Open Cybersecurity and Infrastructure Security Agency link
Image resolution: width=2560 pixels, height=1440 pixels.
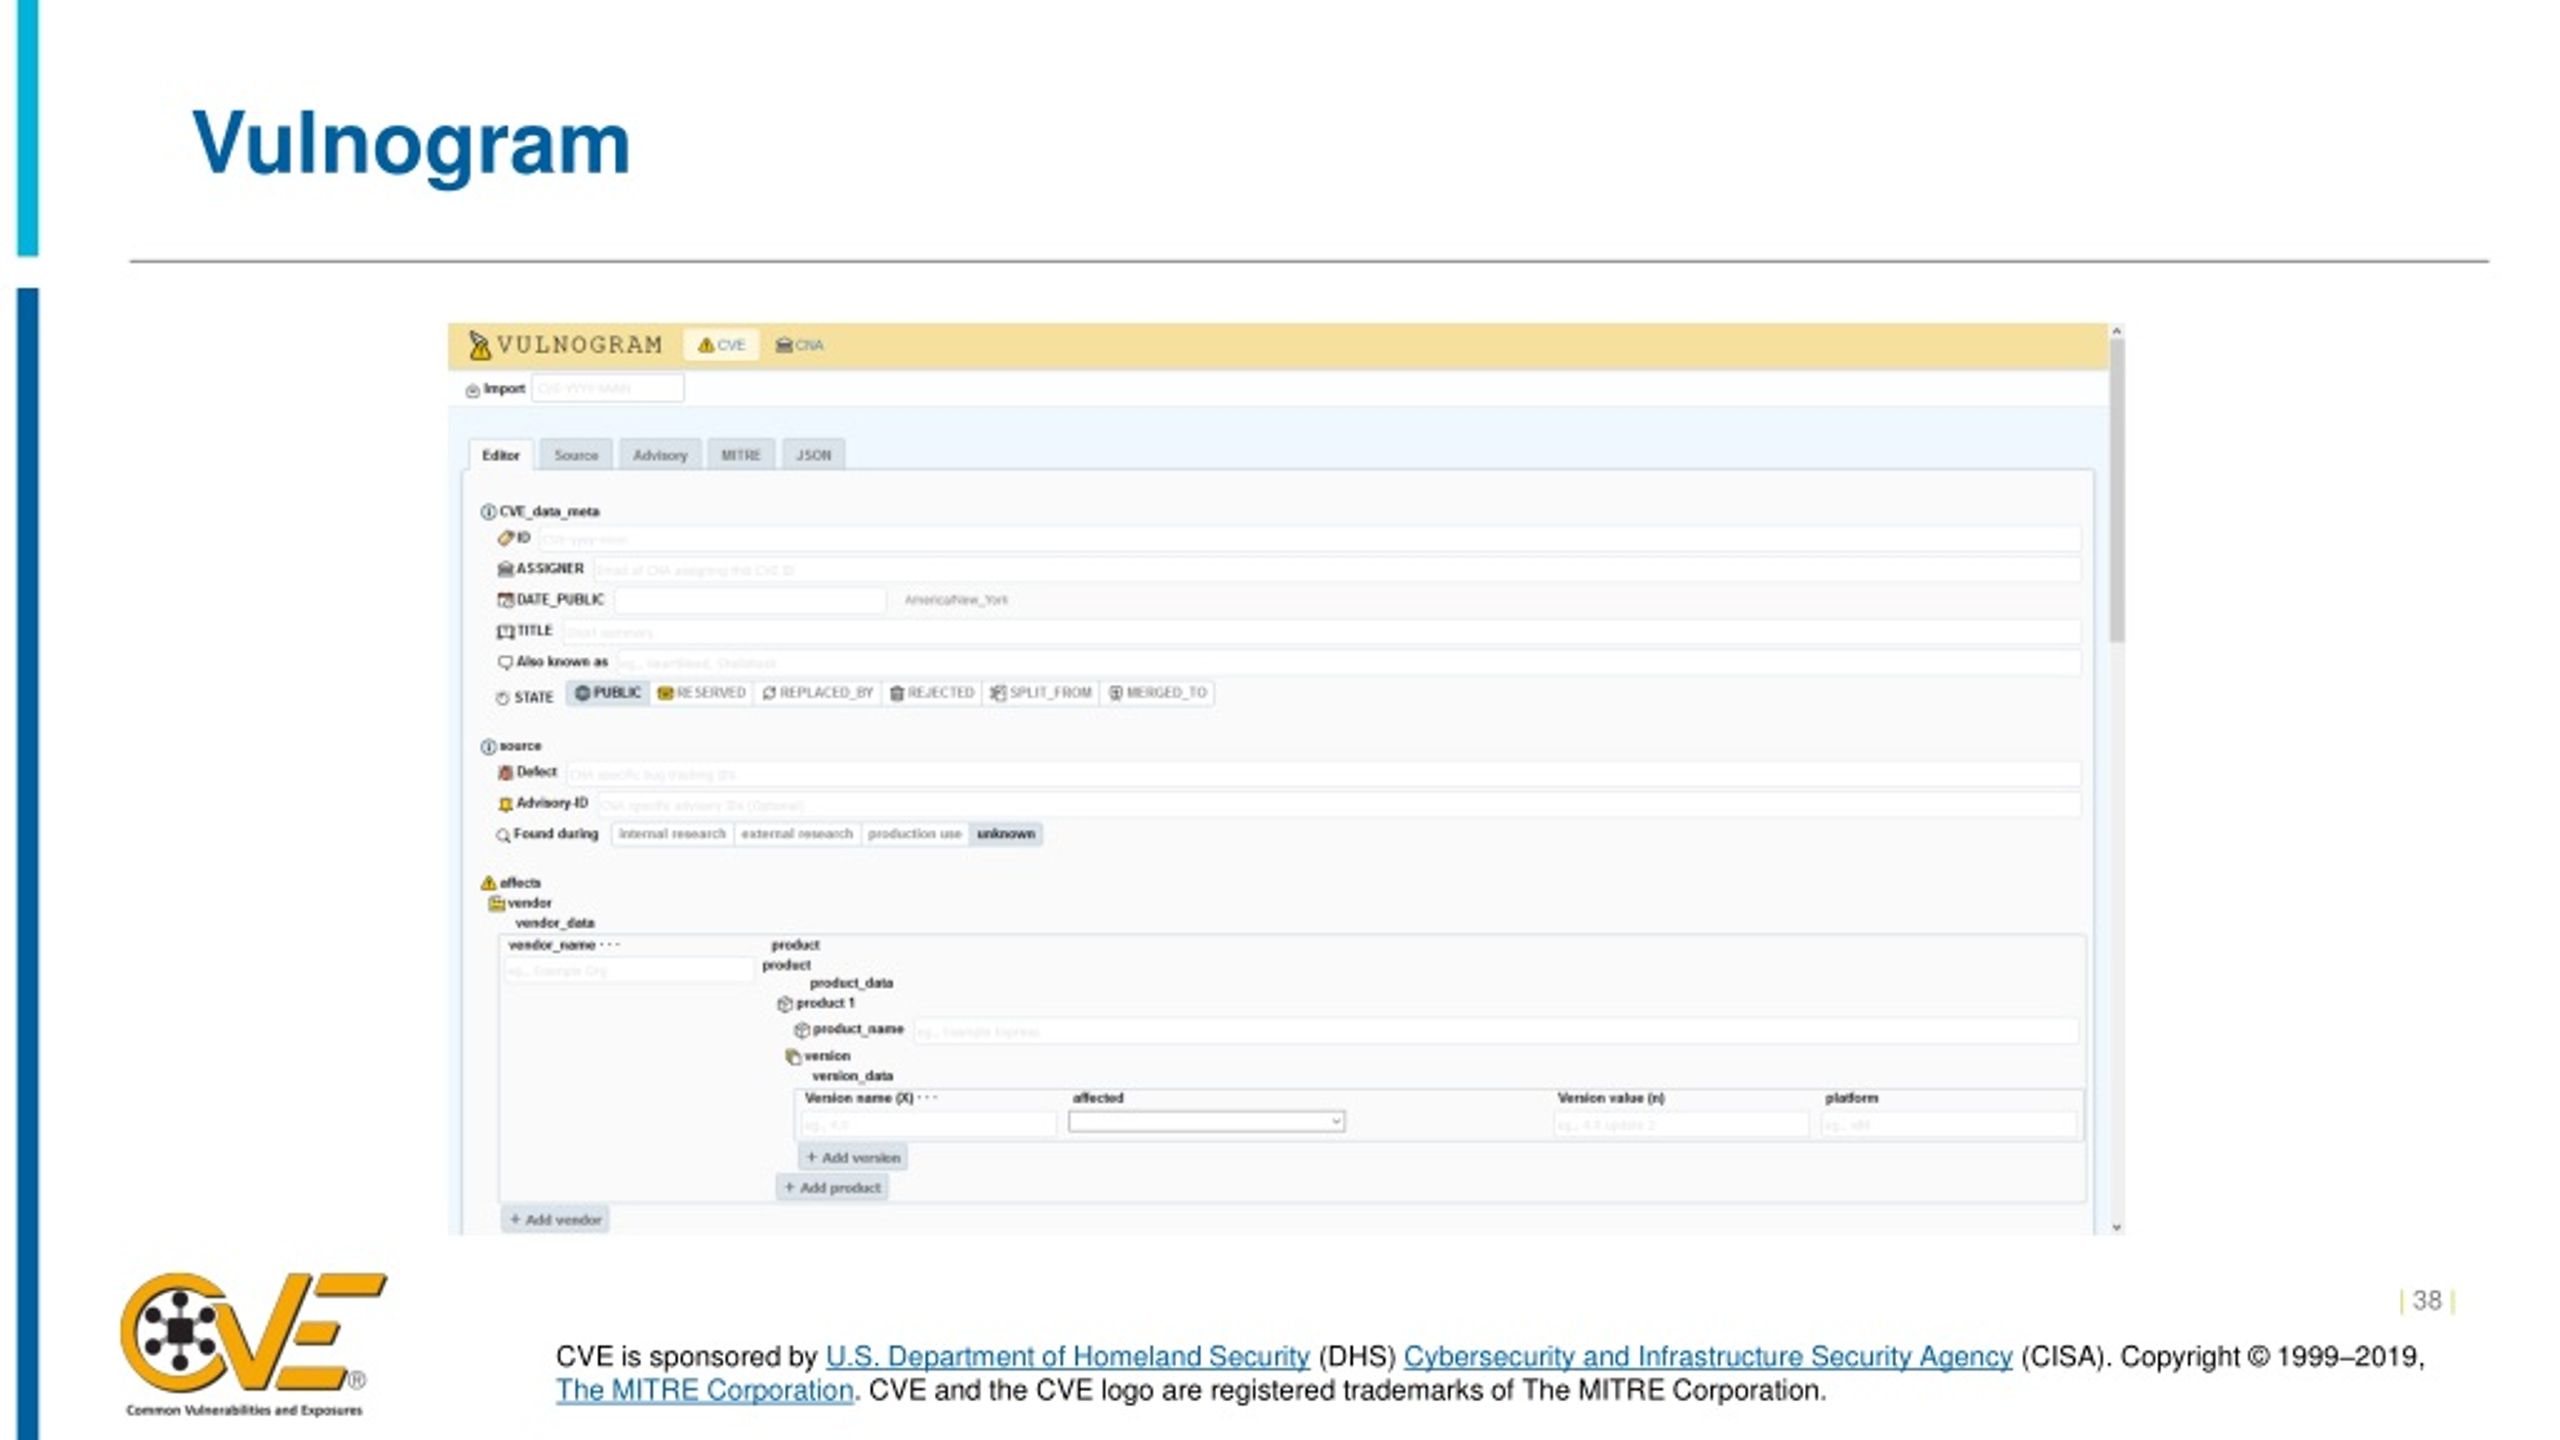[1708, 1357]
